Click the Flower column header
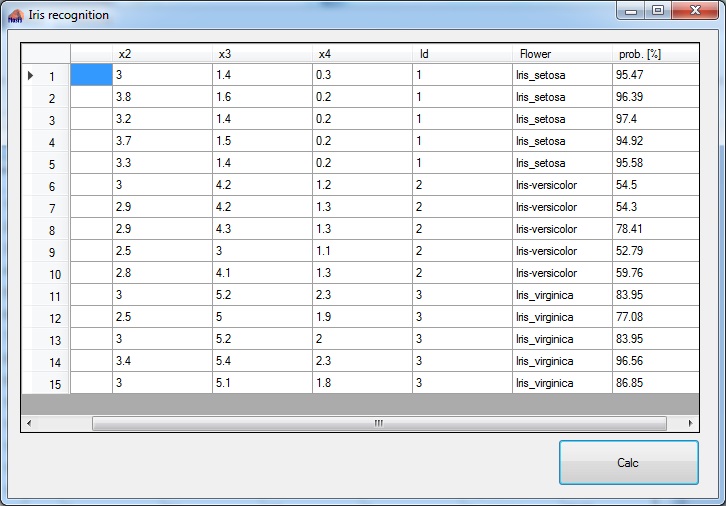 (561, 53)
